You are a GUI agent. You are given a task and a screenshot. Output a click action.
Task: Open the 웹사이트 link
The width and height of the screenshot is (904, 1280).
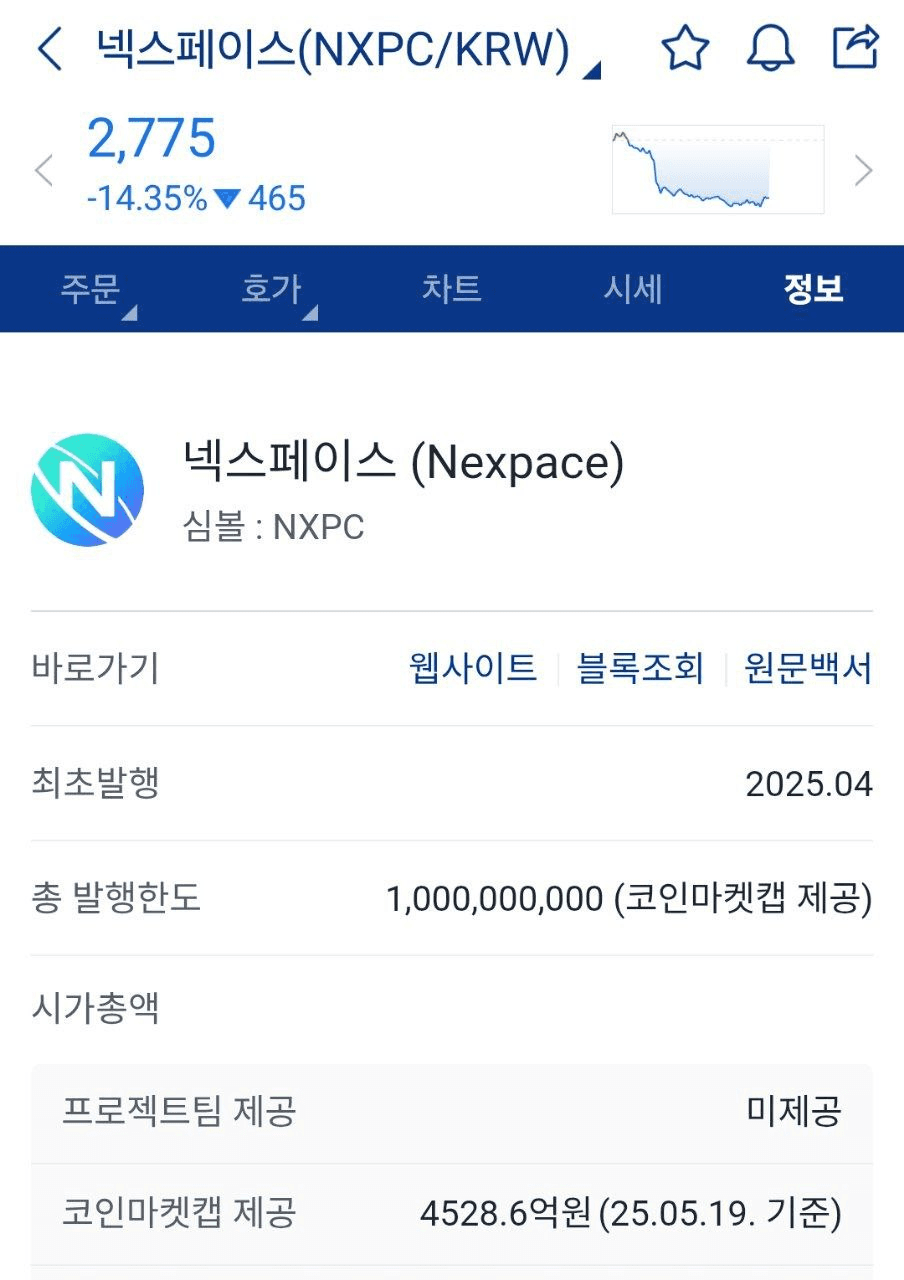[x=473, y=668]
